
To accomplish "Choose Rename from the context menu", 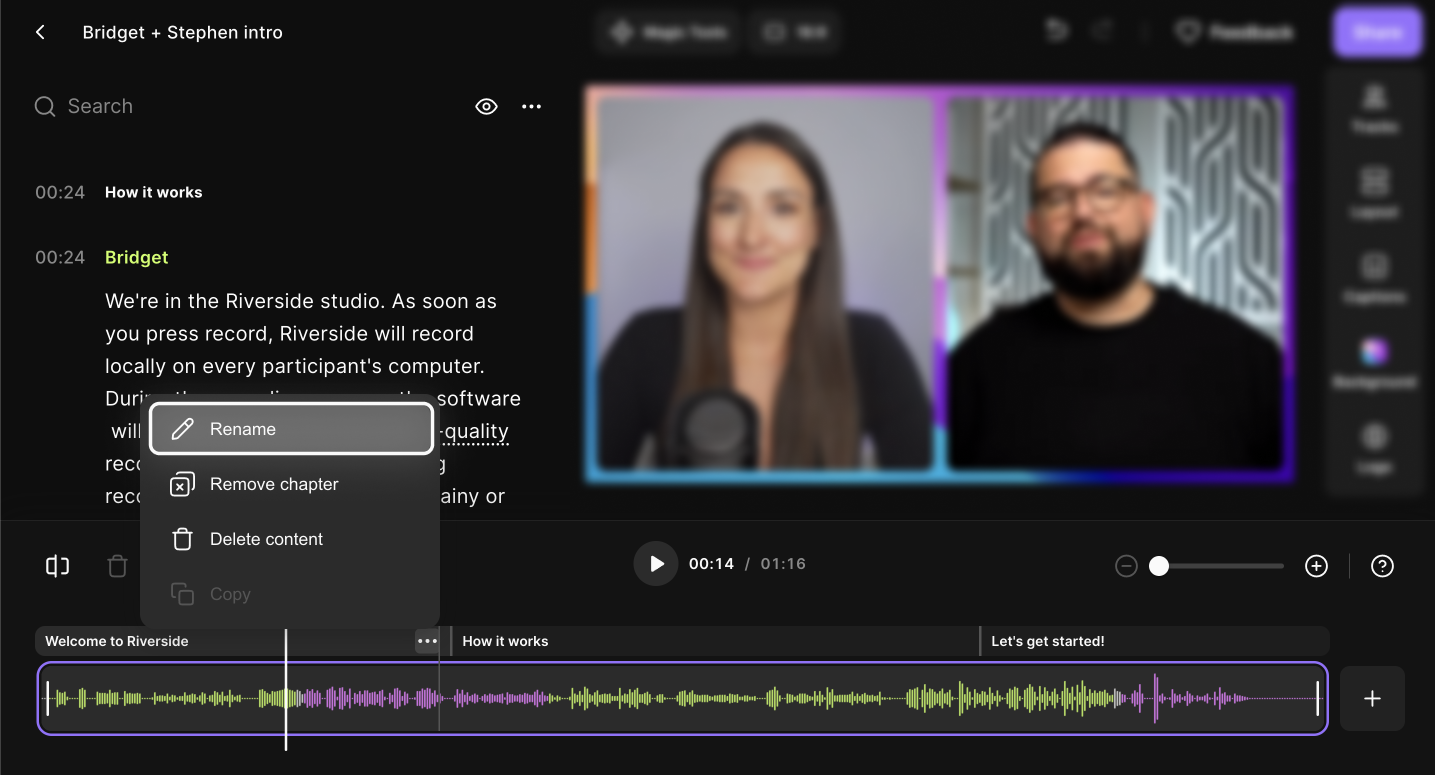I will click(291, 429).
